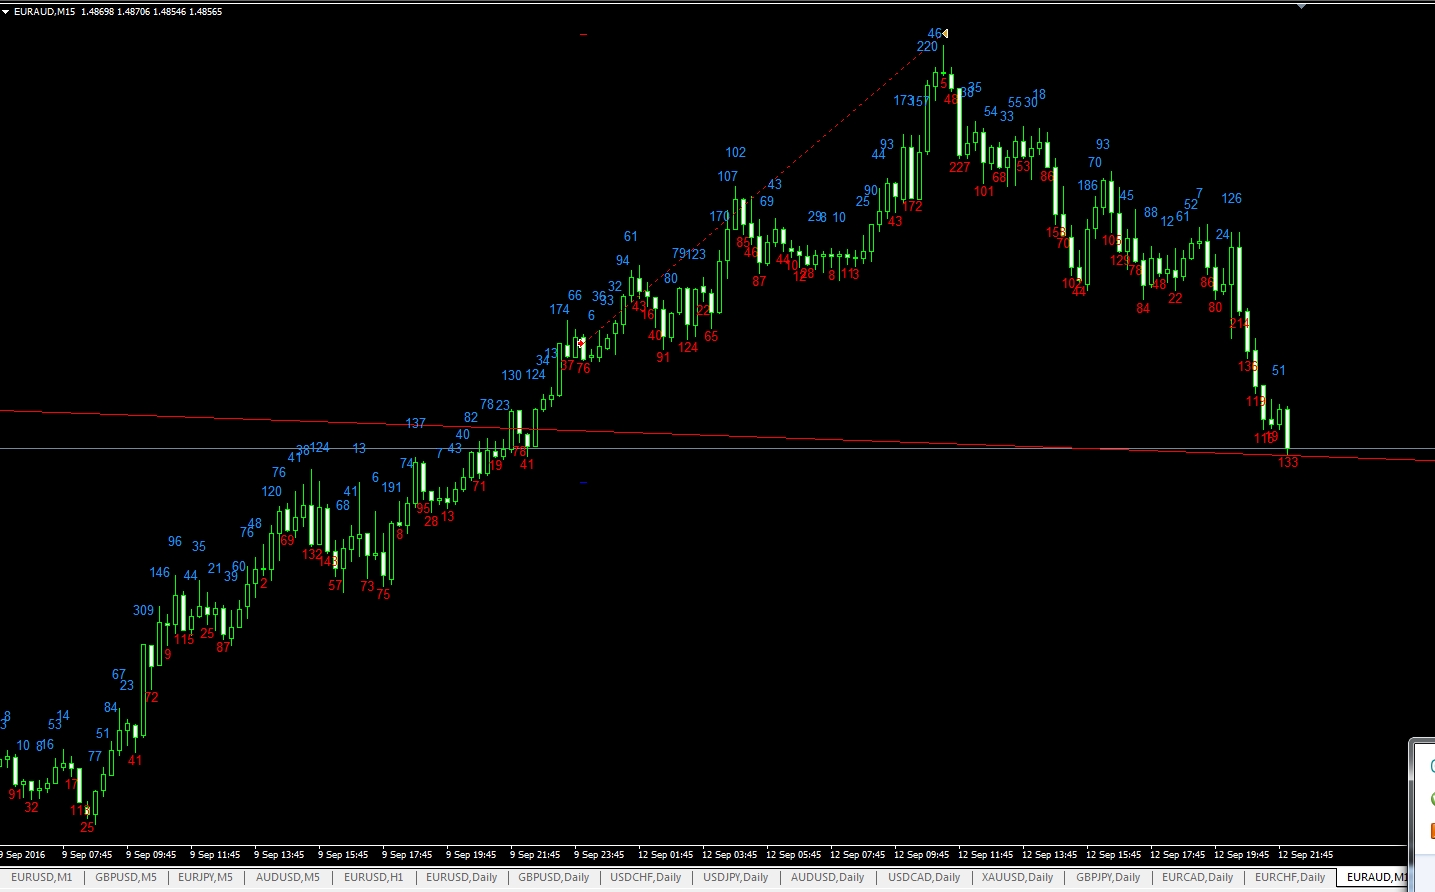Open the chart menu triangle beside EURAUD,M15
This screenshot has height=892, width=1435.
[x=6, y=12]
